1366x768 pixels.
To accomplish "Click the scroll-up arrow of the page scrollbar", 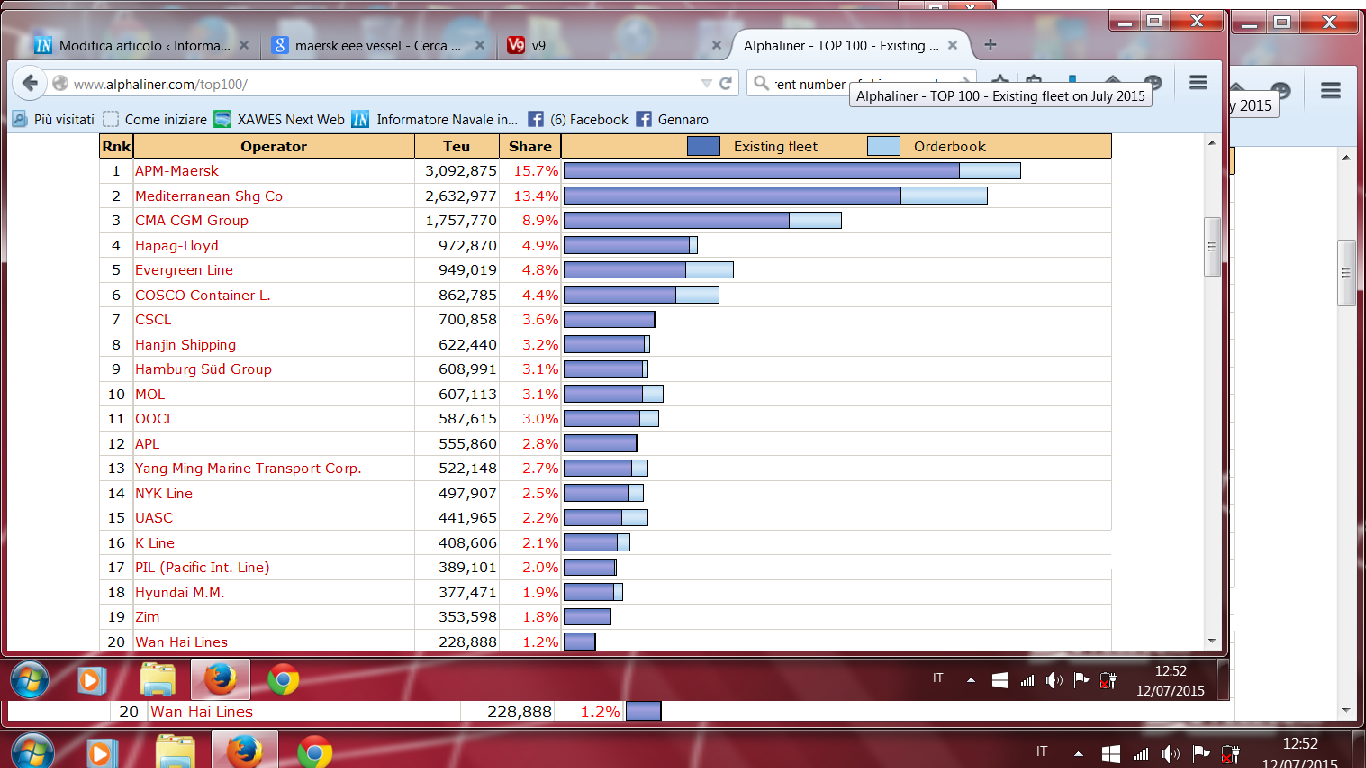I will [1212, 141].
